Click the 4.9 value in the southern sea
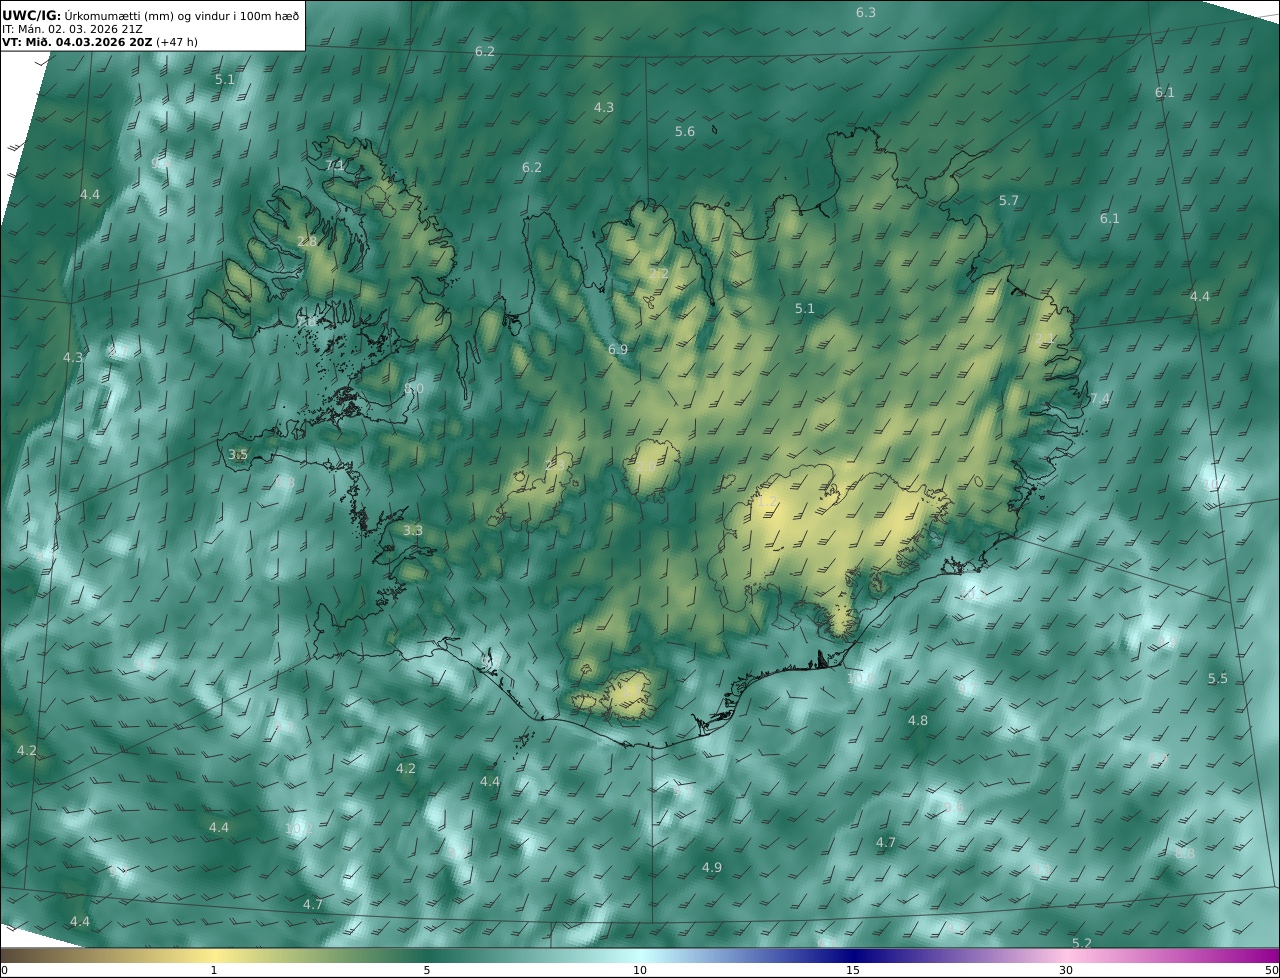 712,867
